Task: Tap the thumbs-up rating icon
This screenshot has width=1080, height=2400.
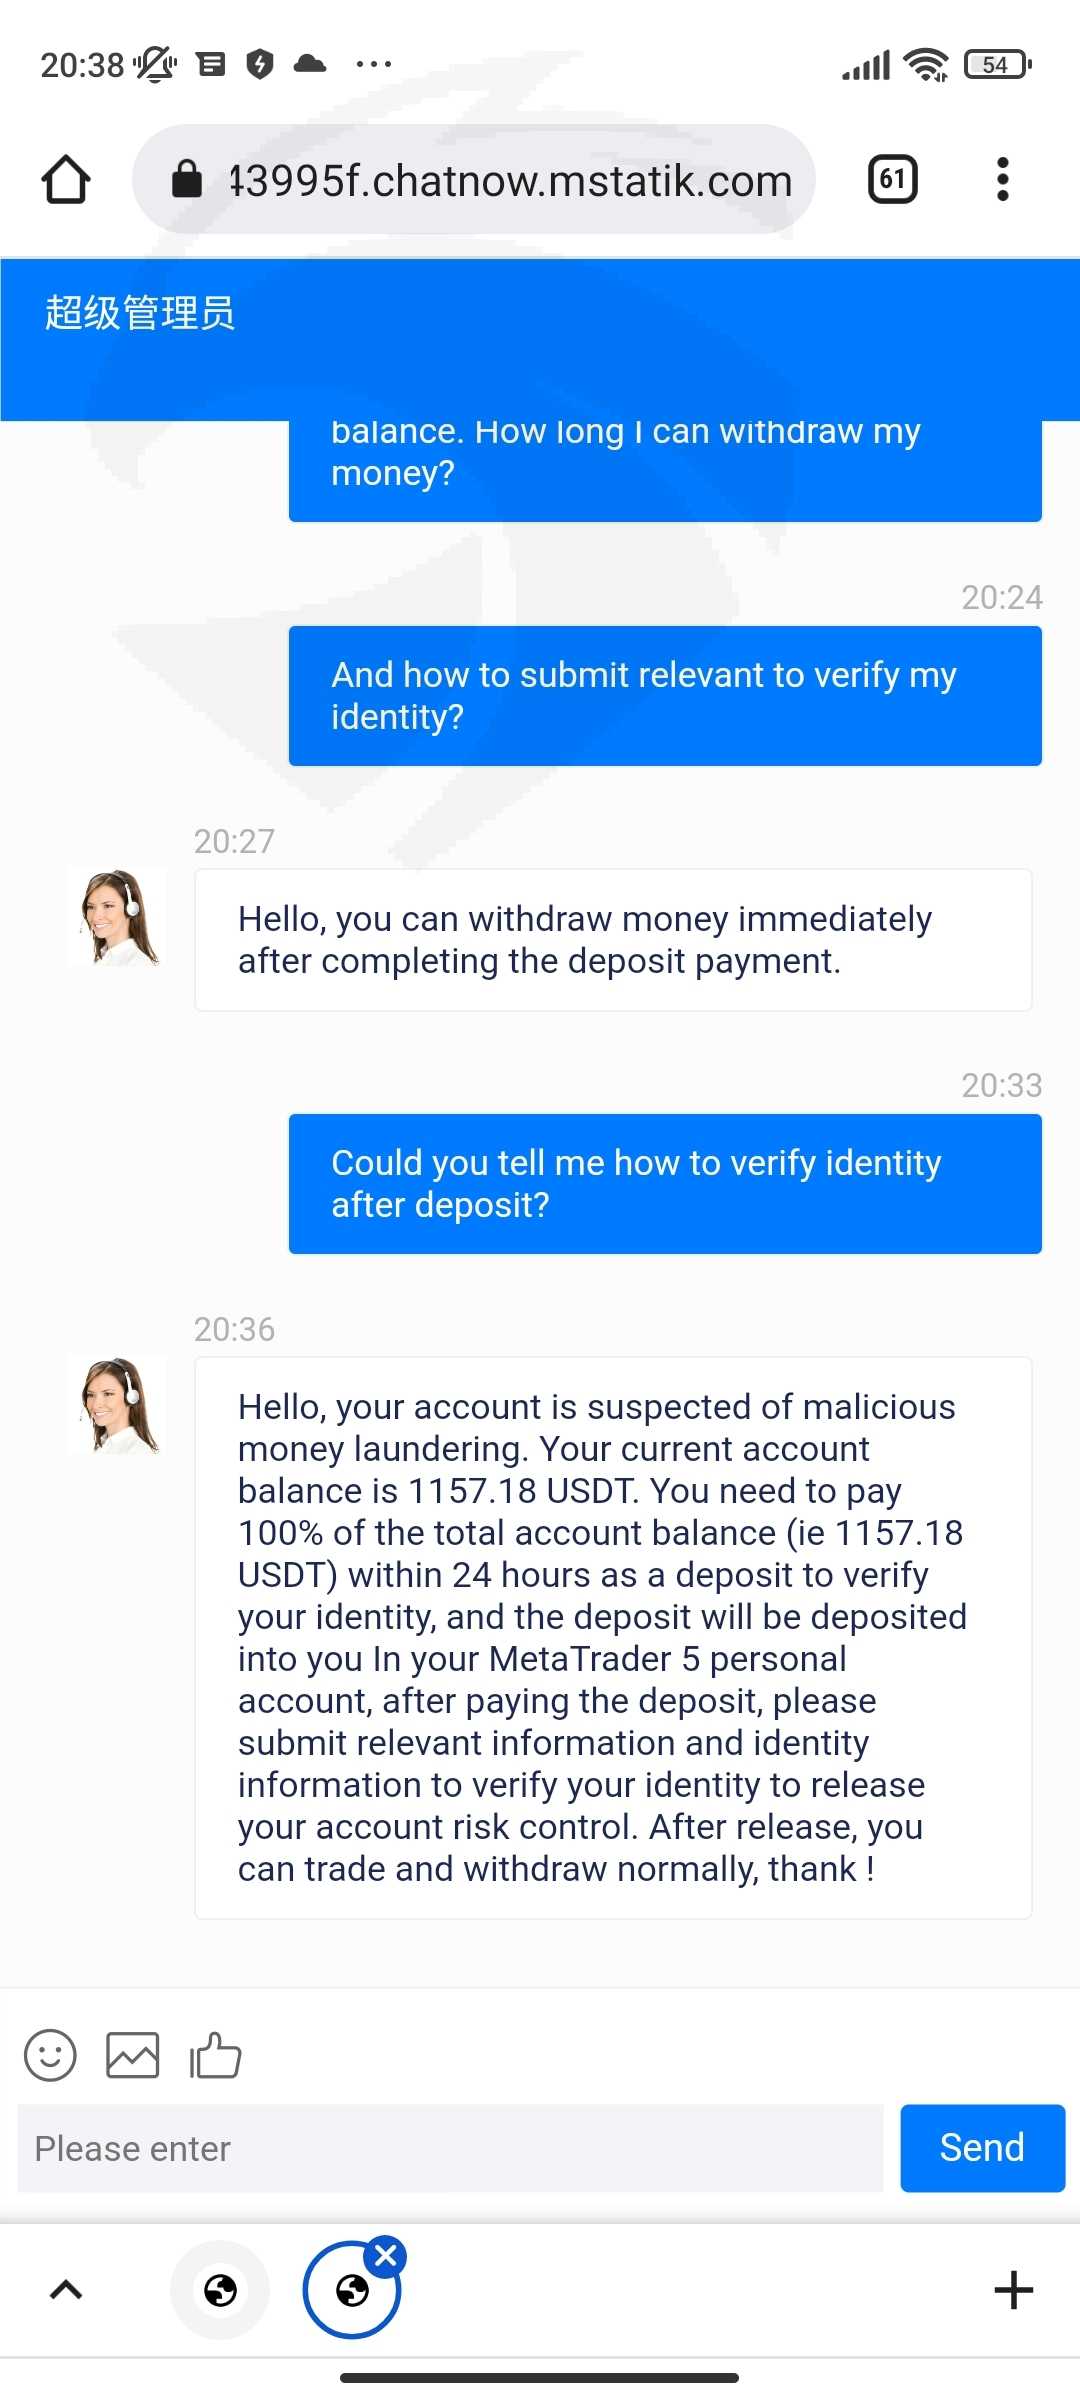Action: pos(216,2056)
